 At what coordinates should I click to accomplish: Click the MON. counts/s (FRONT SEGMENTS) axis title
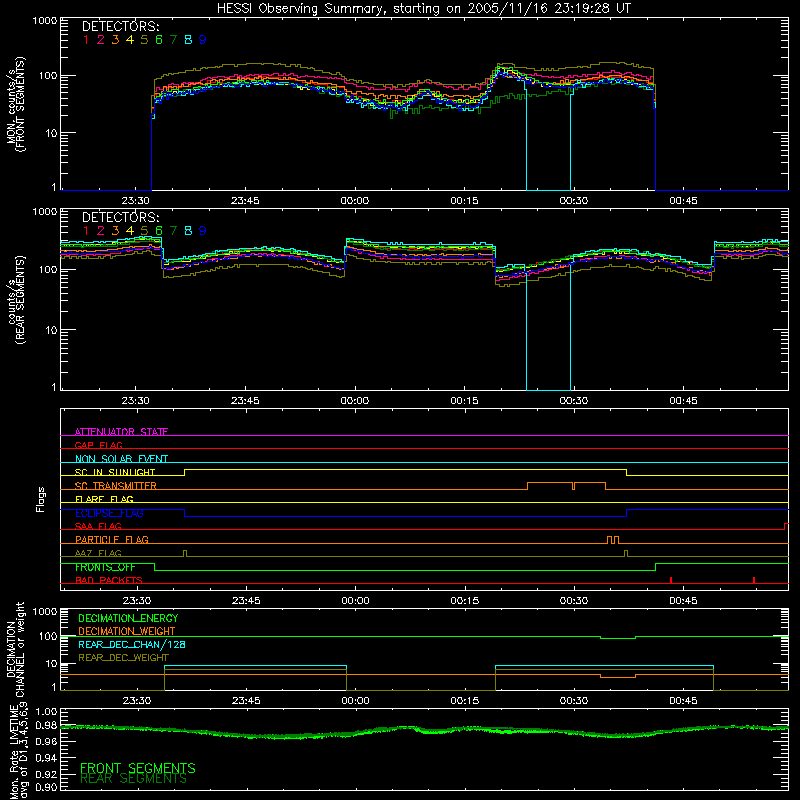[15, 105]
